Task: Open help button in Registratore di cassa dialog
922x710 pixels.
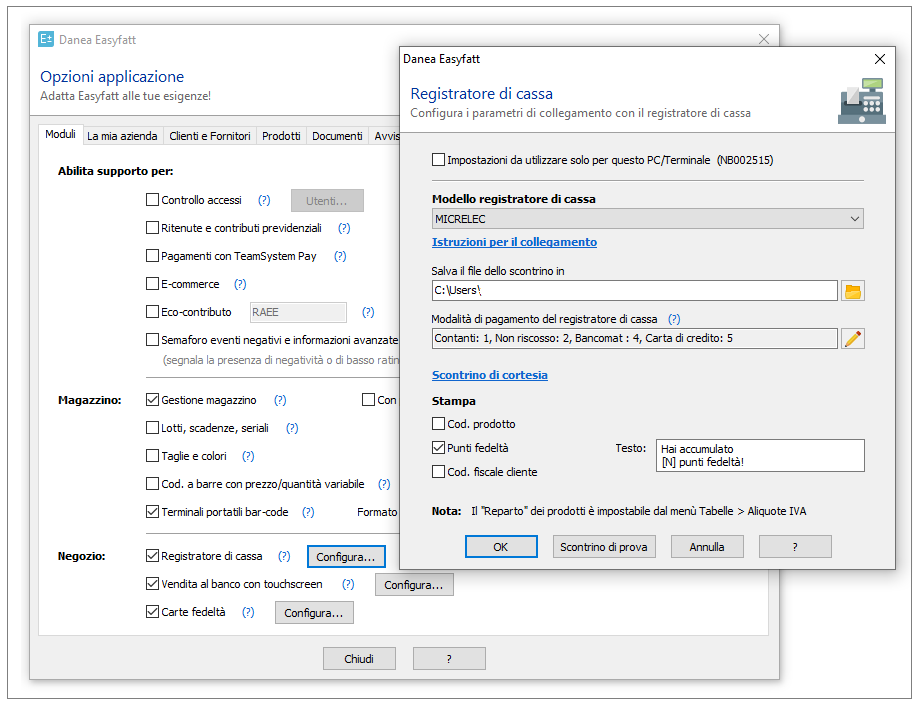Action: pyautogui.click(x=795, y=546)
